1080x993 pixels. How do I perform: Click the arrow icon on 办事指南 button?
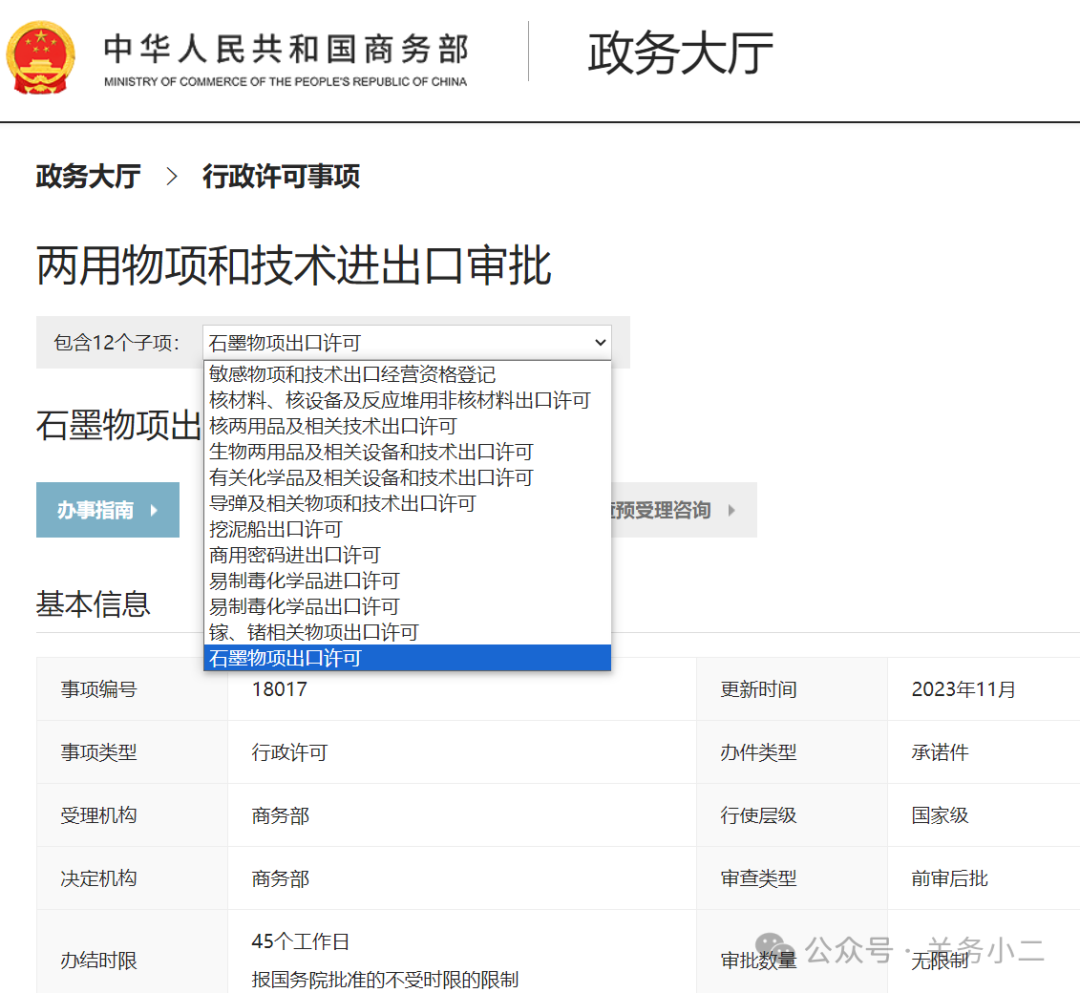157,510
